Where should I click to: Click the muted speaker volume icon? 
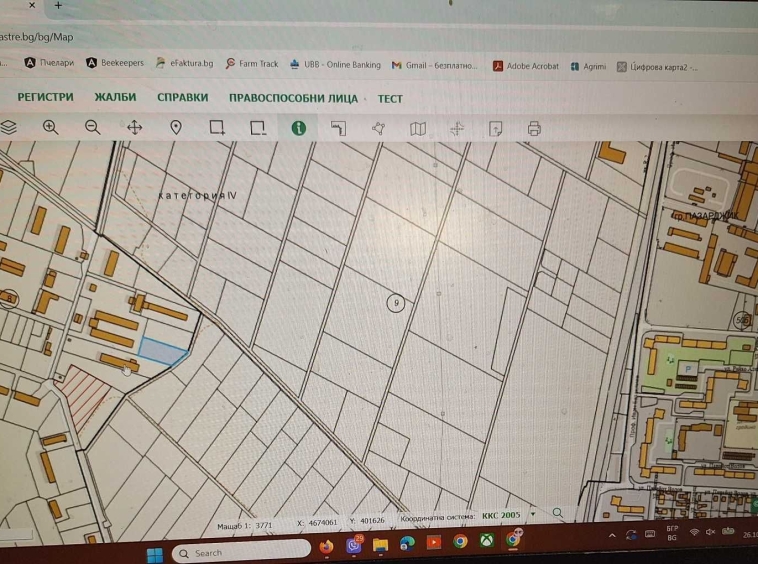[710, 532]
